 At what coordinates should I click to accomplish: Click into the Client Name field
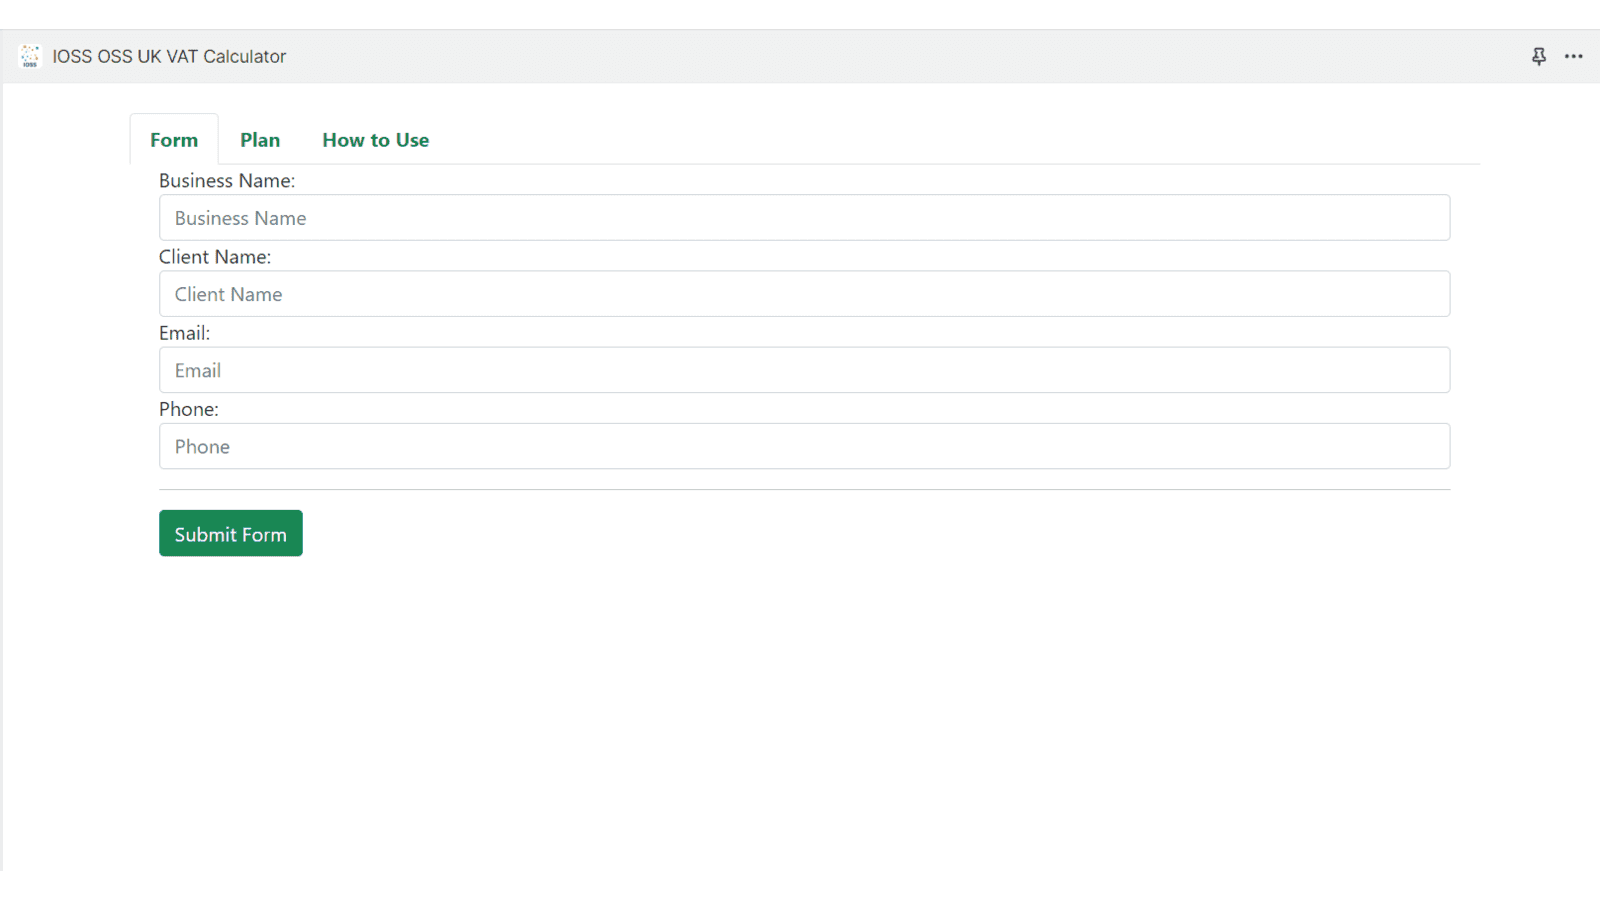coord(804,294)
